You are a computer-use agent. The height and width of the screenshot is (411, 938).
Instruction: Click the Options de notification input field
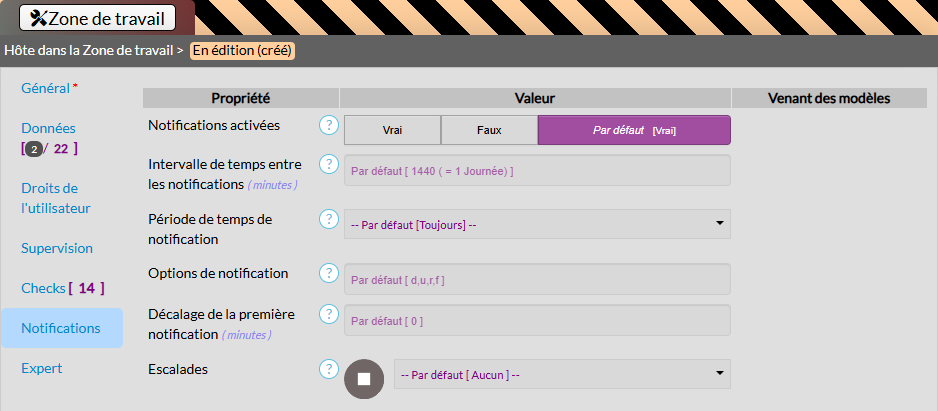(537, 280)
